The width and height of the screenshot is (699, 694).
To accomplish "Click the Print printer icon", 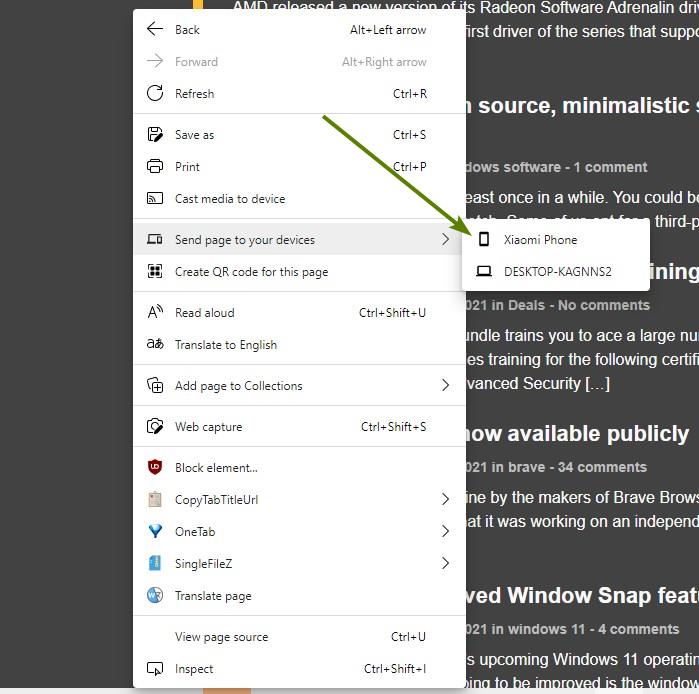I will coord(155,166).
